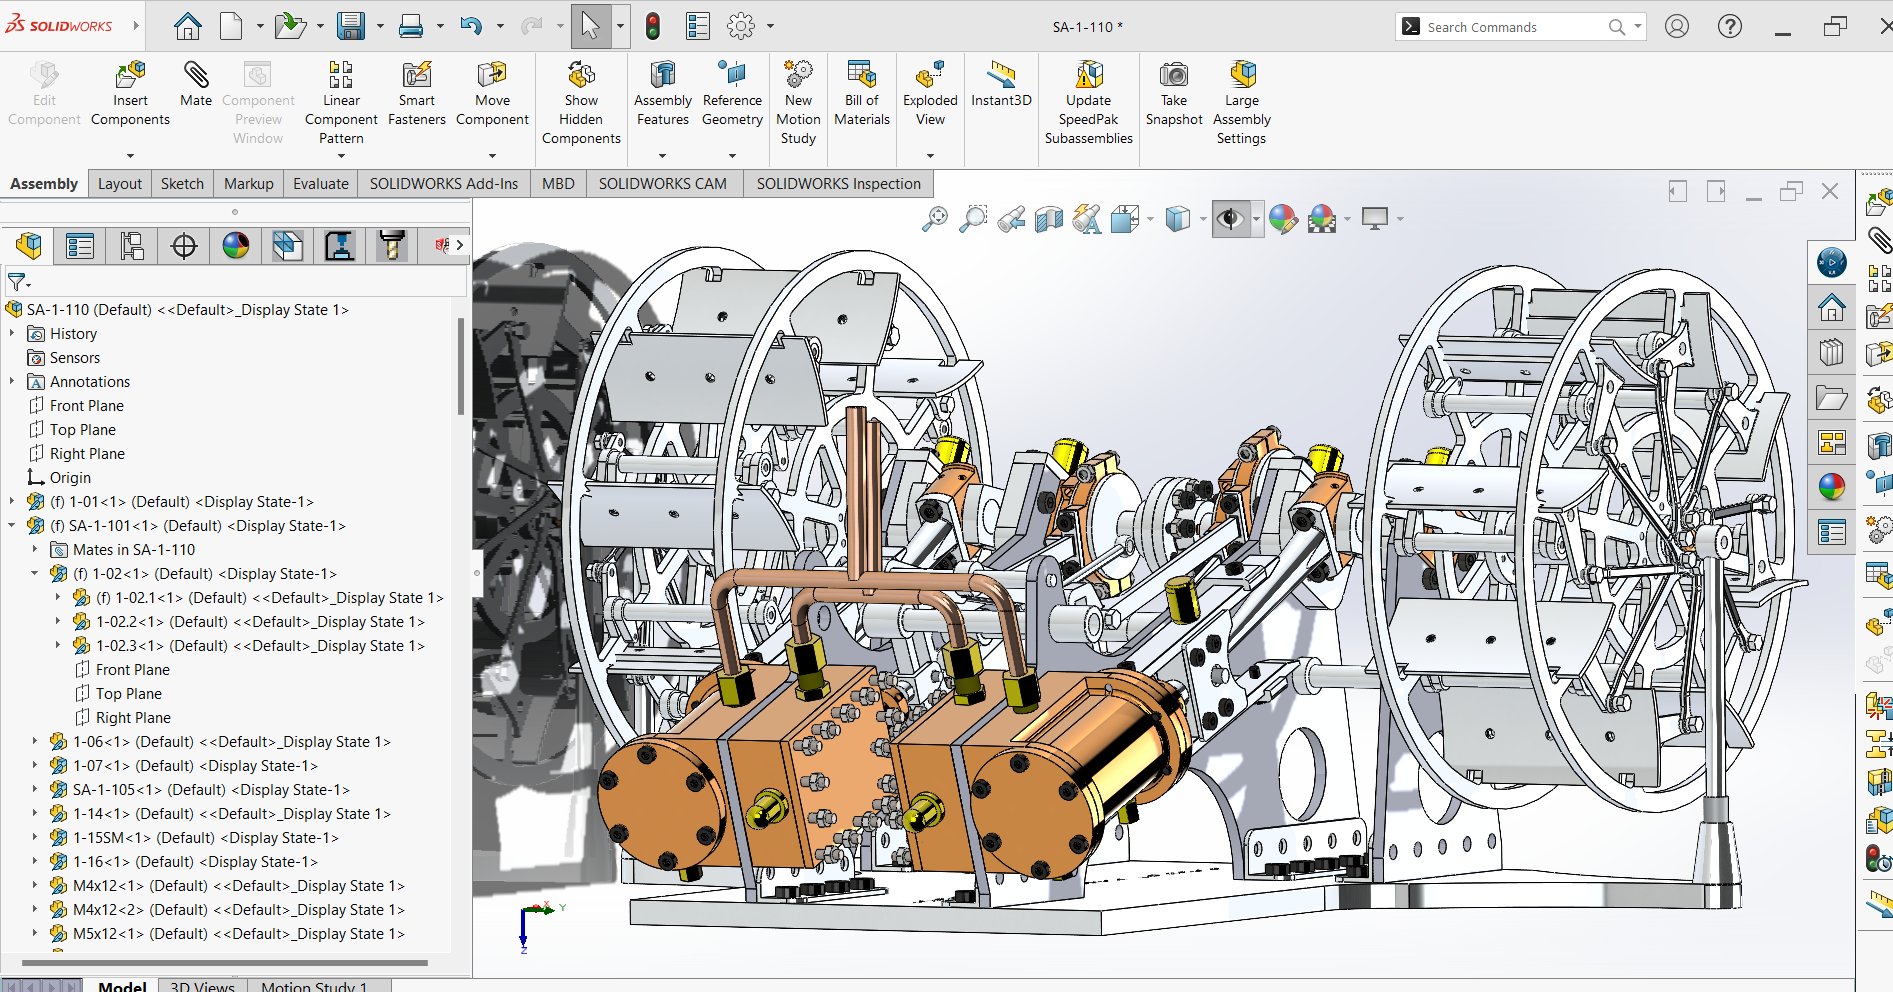Screen dimensions: 1893x992
Task: Open Smart Fasteners tool
Action: 417,94
